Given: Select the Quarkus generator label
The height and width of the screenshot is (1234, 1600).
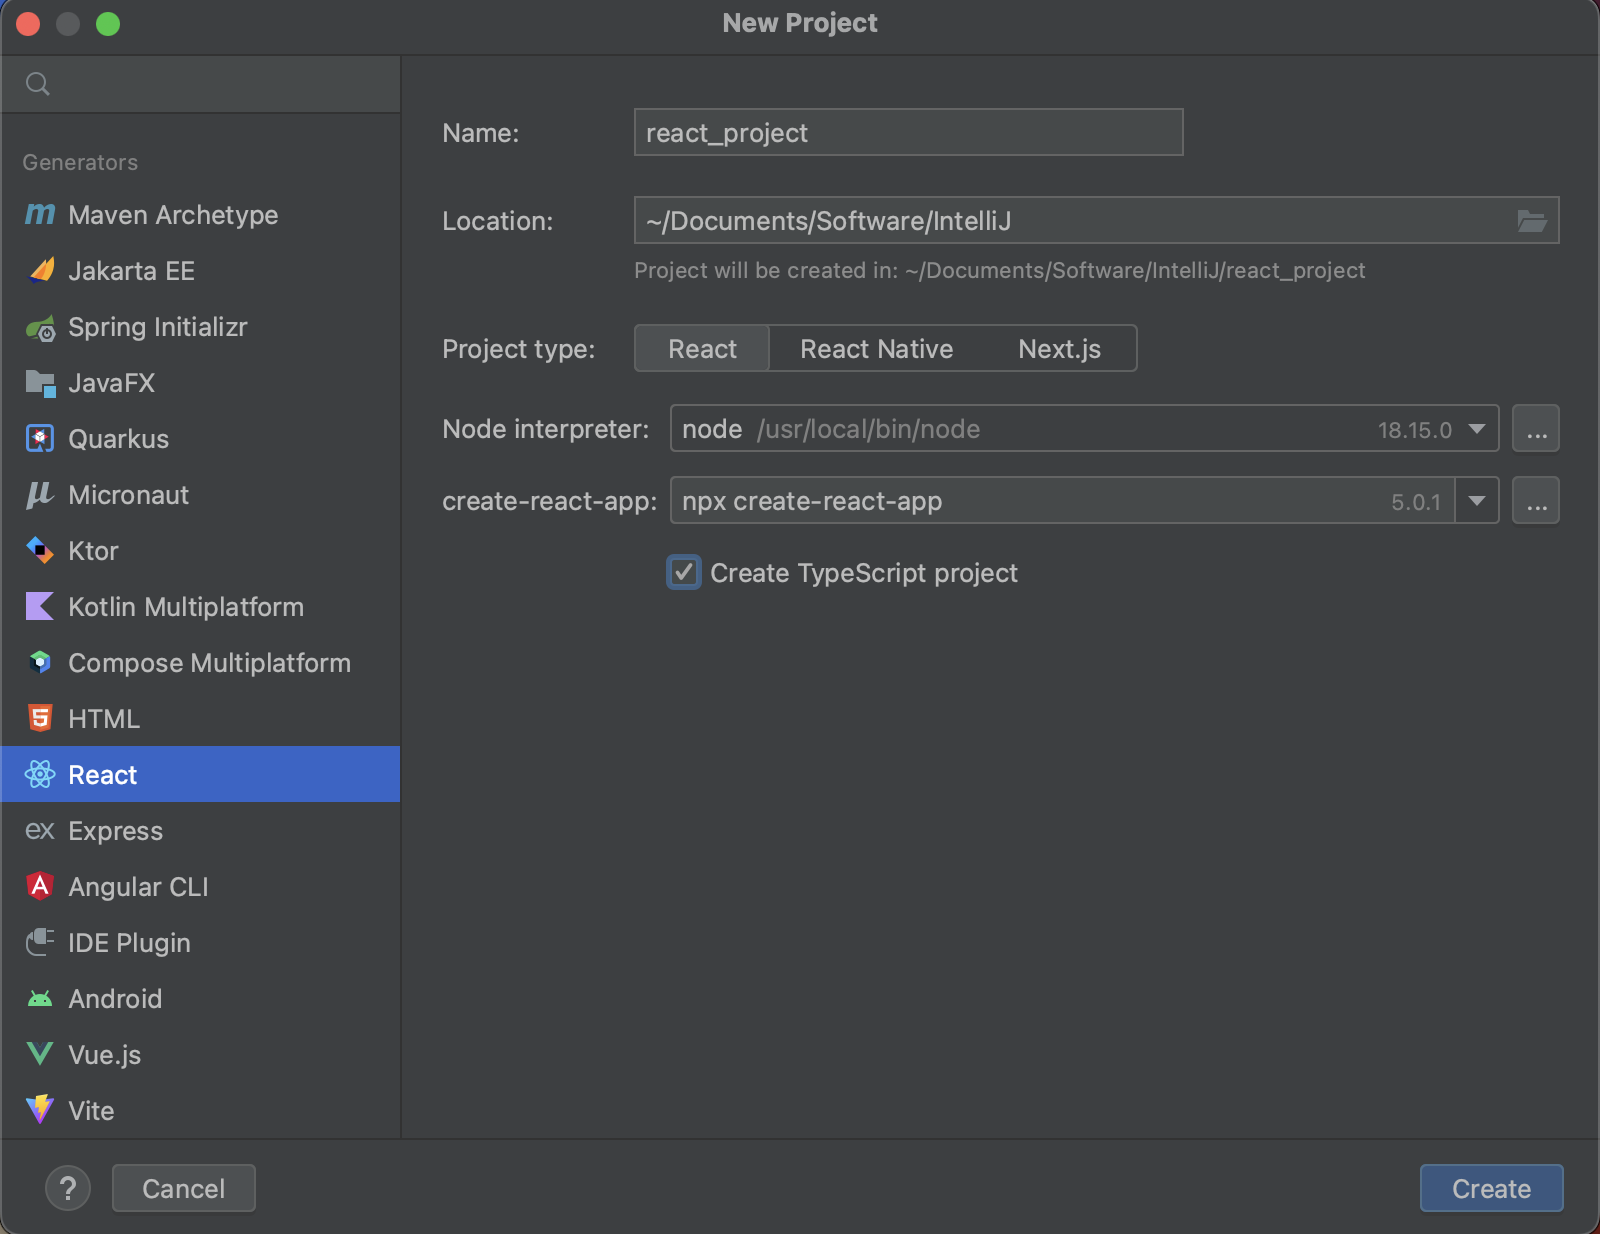Looking at the screenshot, I should click(118, 439).
